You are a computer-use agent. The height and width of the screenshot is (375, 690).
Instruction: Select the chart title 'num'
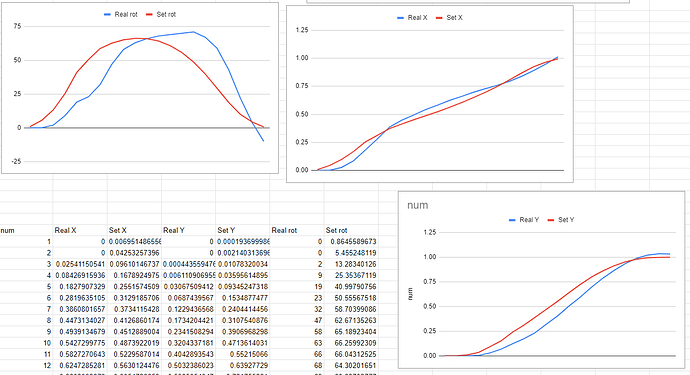418,205
